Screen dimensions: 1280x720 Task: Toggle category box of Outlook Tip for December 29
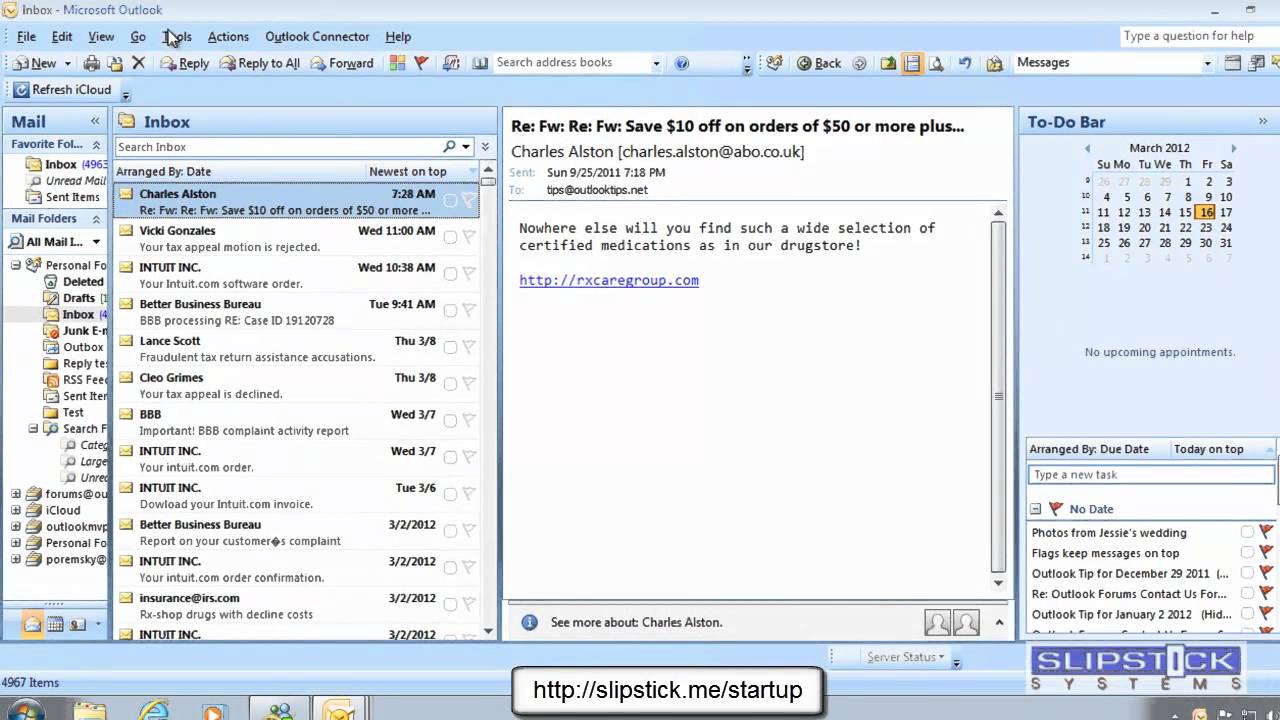tap(1247, 573)
